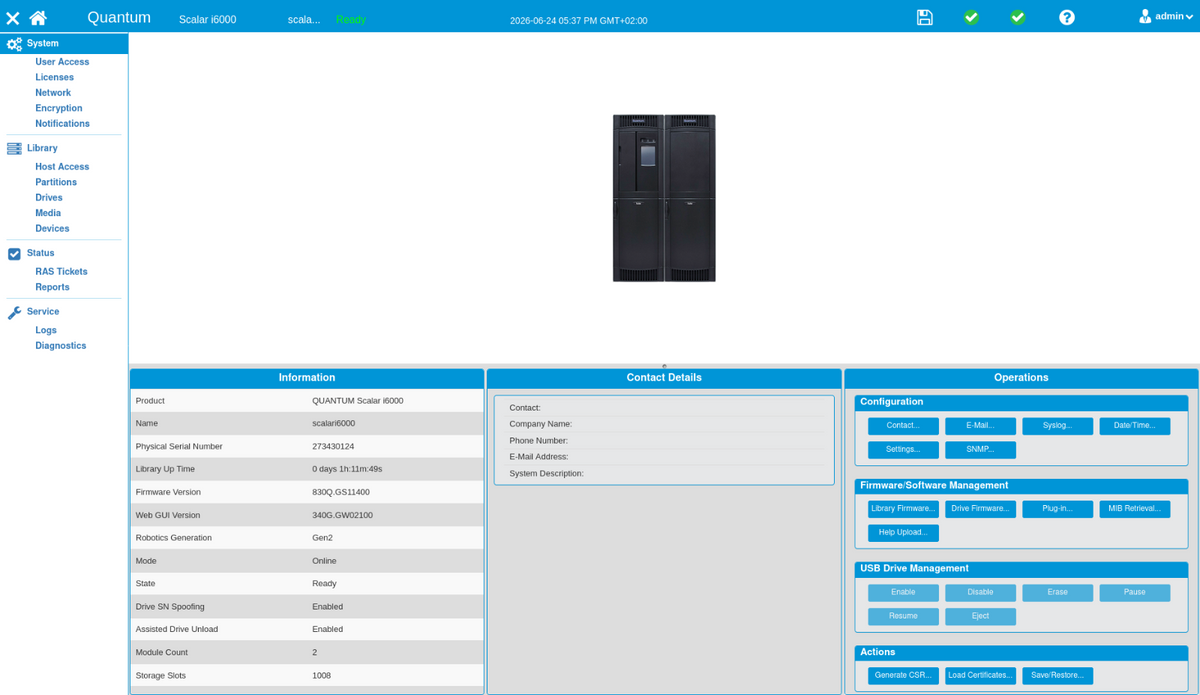This screenshot has height=695, width=1200.
Task: Click the splitter handle below library image
Action: point(664,366)
